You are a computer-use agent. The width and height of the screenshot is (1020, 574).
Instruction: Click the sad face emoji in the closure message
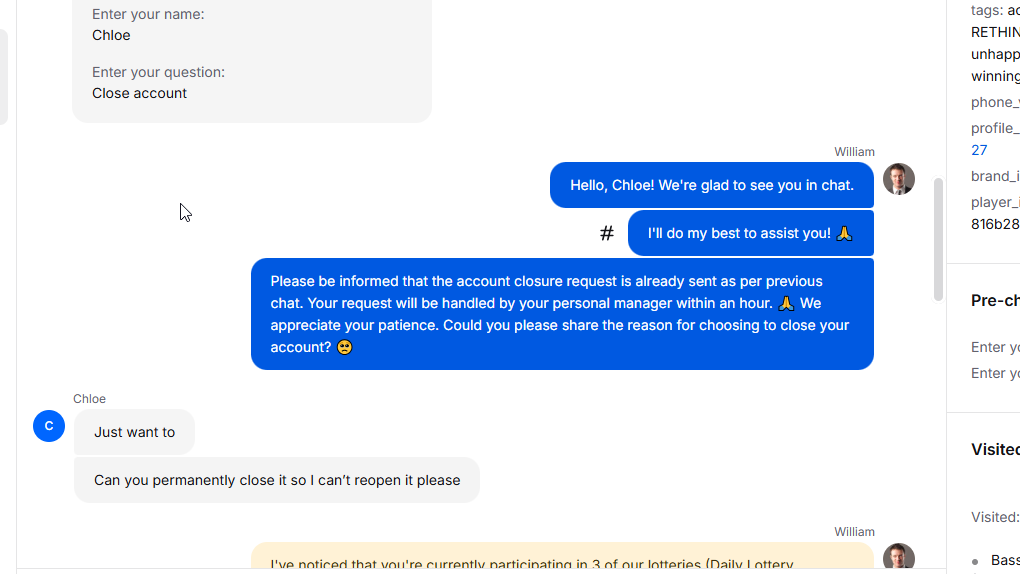click(345, 348)
